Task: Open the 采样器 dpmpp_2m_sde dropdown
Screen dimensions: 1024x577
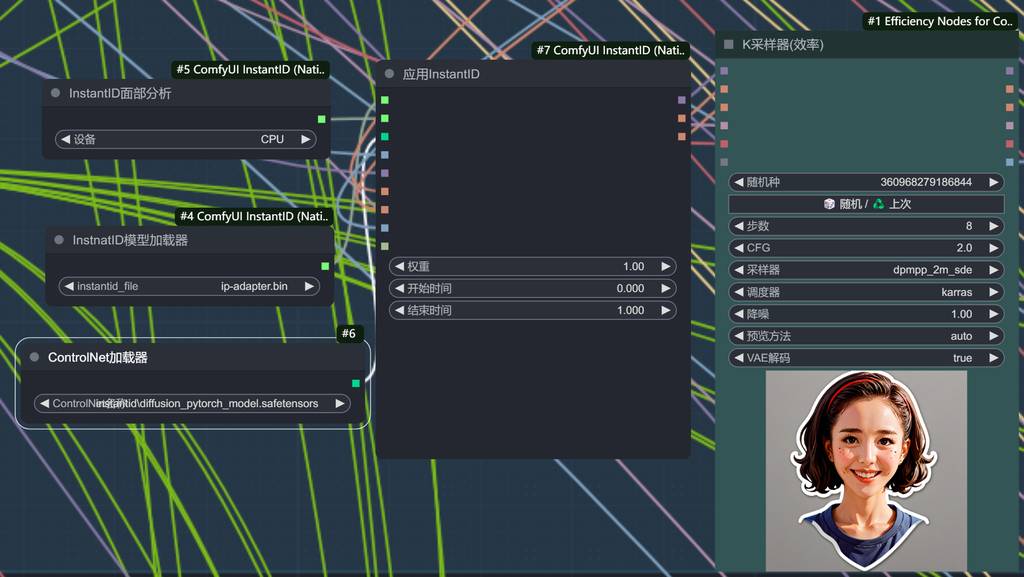Action: point(866,270)
